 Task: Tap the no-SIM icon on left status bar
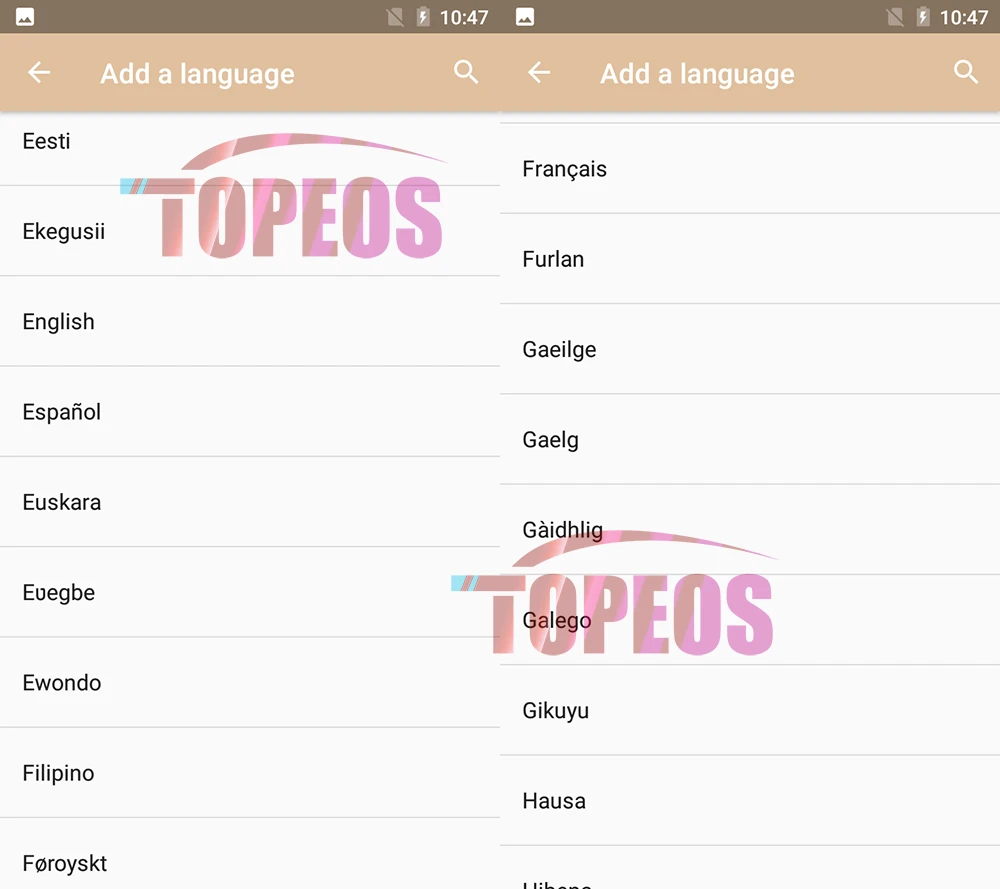click(395, 17)
